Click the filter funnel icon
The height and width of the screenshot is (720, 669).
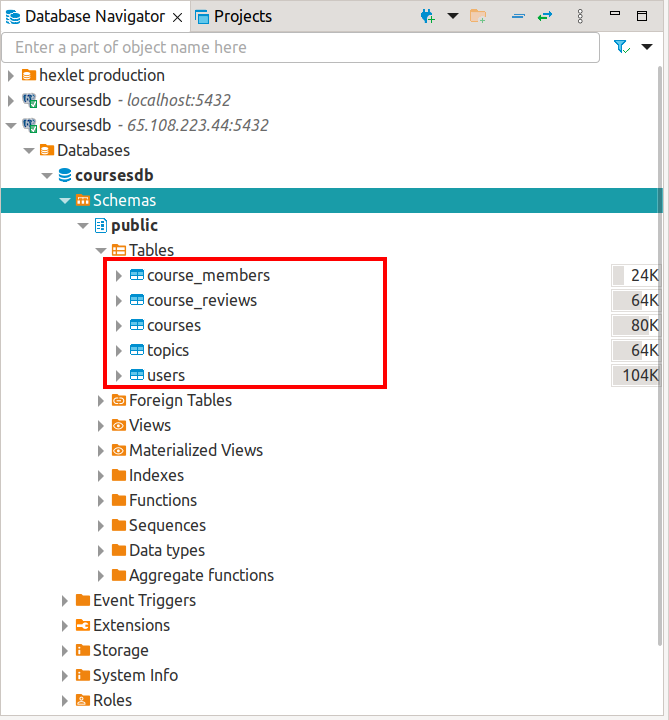tap(621, 47)
